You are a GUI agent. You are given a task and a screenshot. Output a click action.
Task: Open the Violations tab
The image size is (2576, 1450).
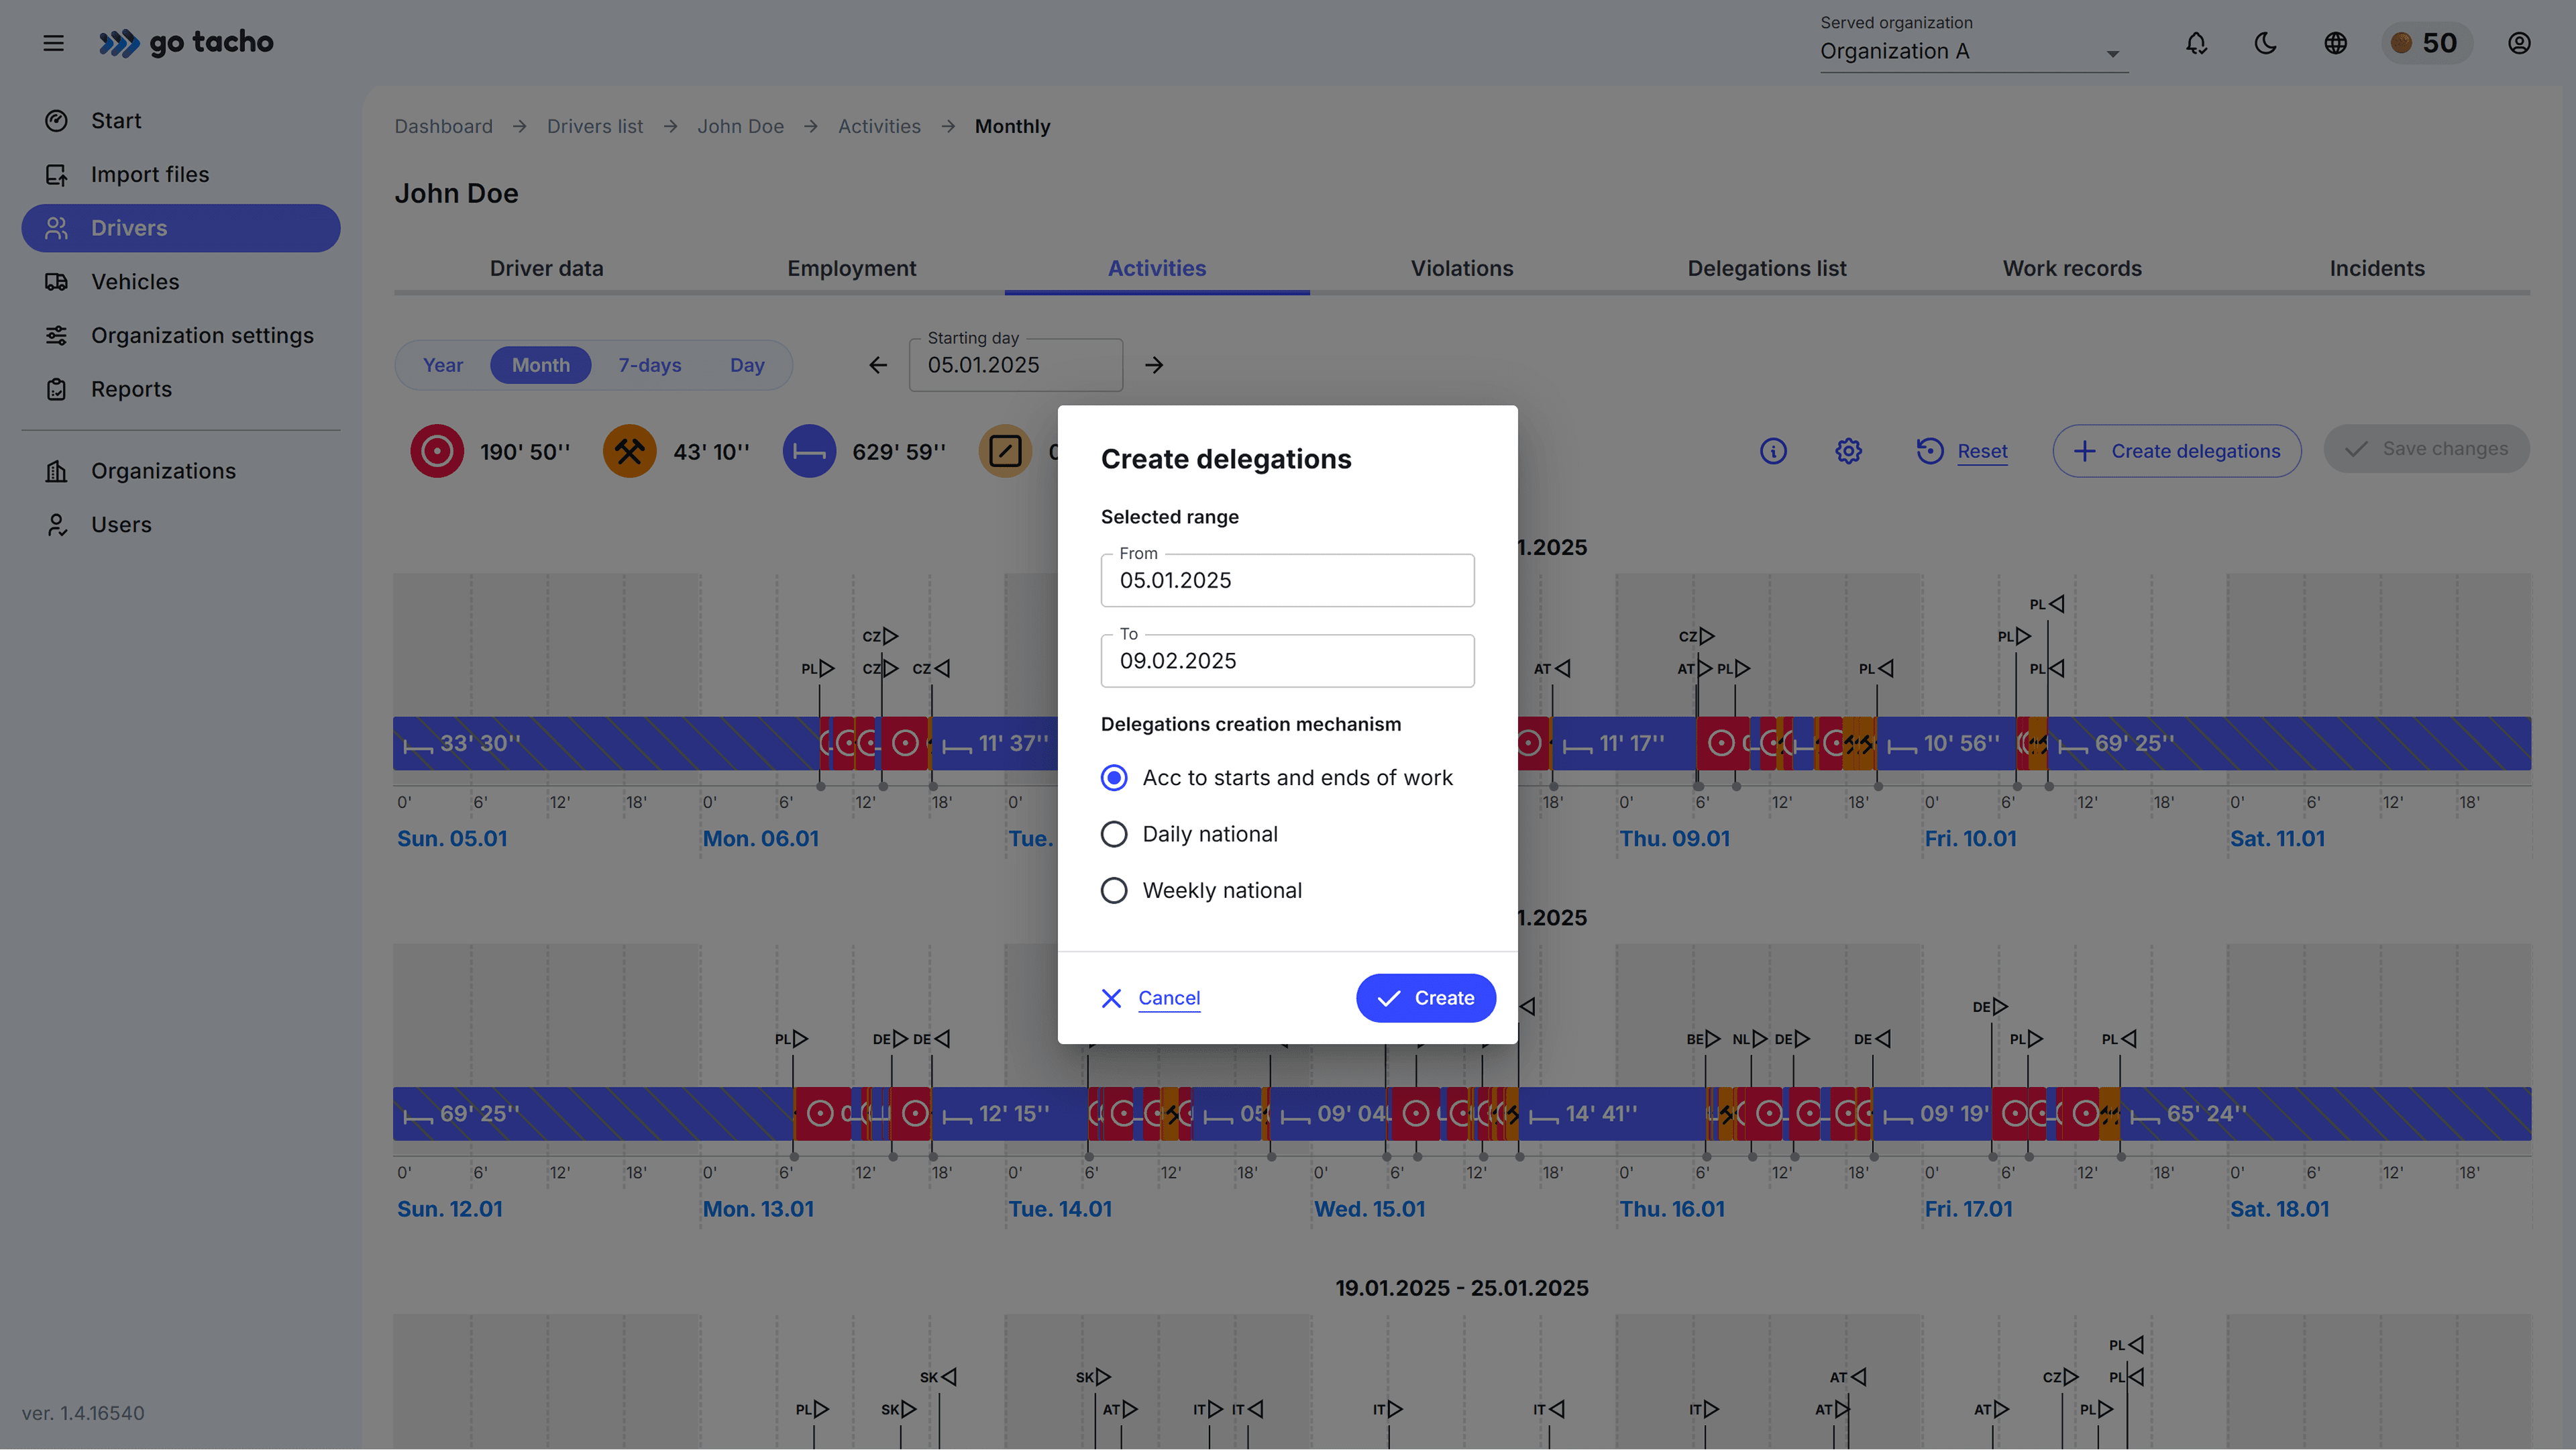pos(1461,268)
